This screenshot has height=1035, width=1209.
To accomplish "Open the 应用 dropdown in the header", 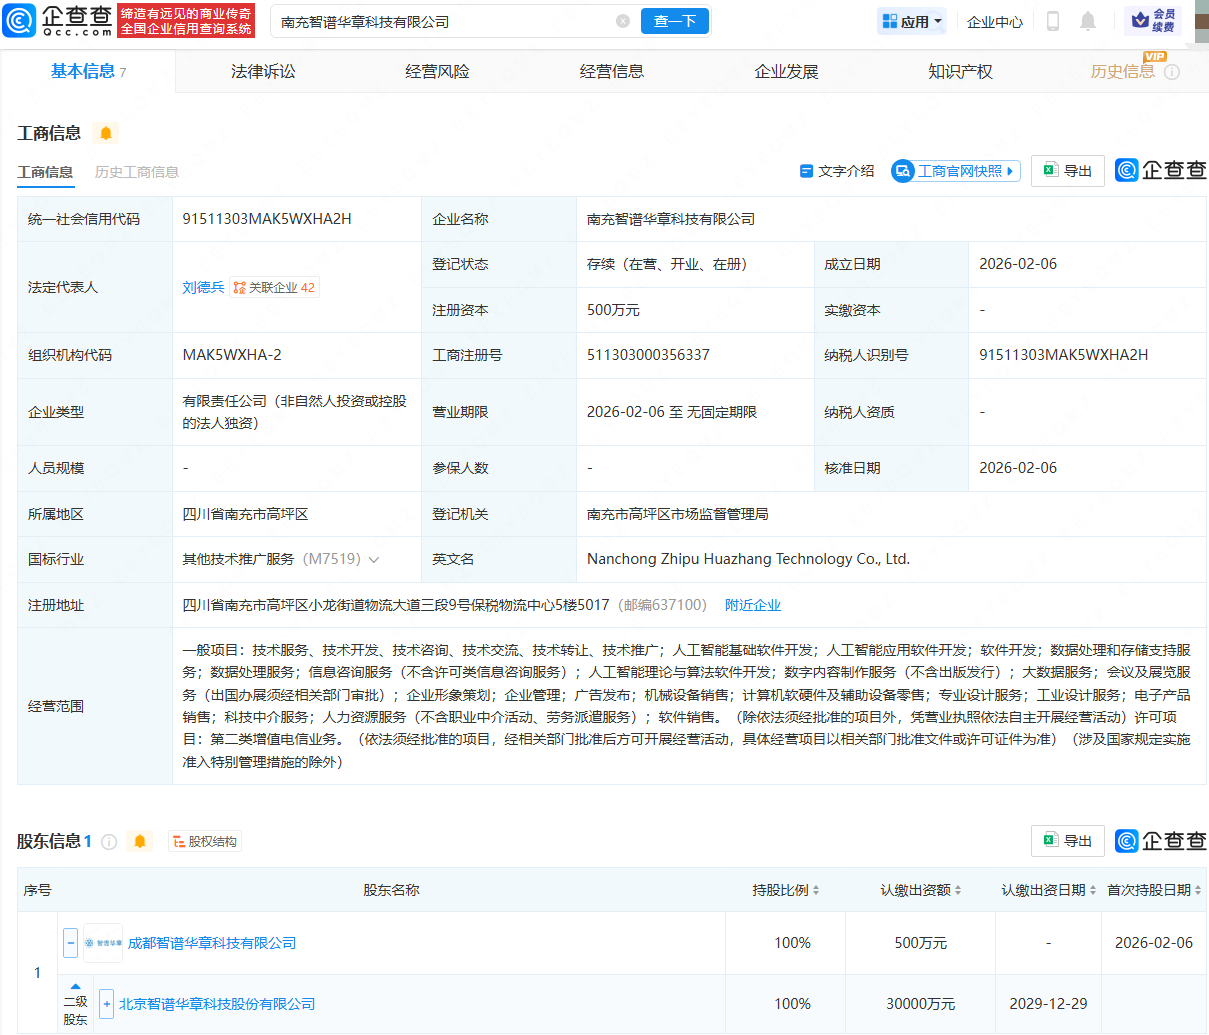I will 911,20.
